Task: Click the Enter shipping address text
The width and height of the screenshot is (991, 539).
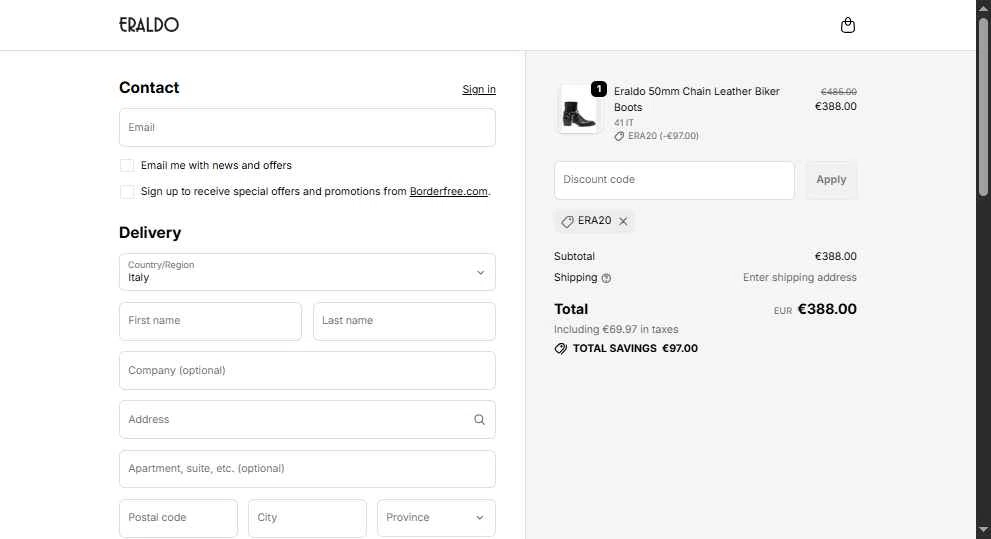Action: coord(799,277)
